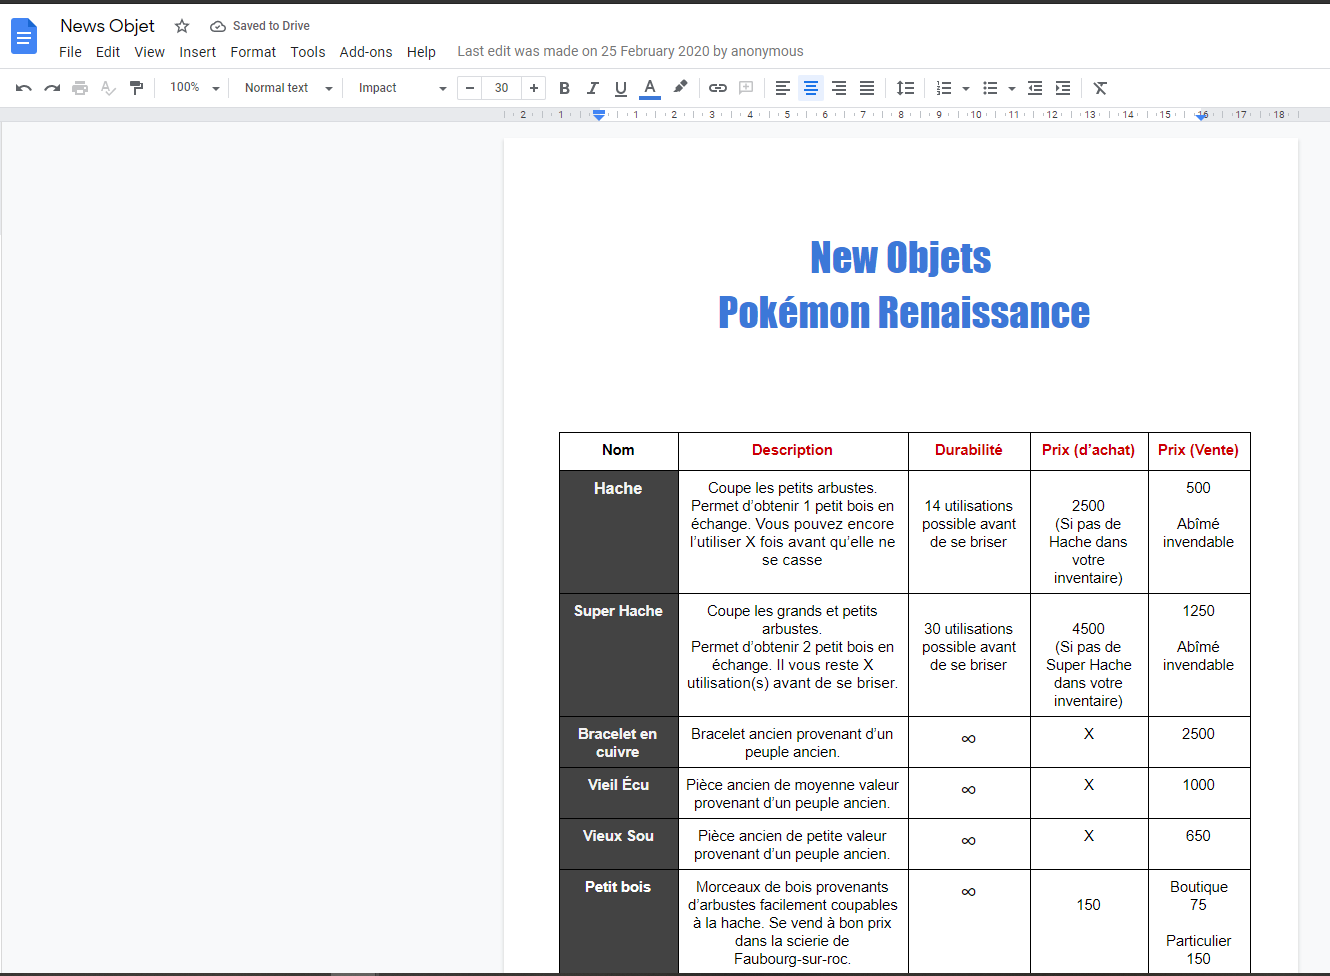Screen dimensions: 1330x976
Task: Click the Bracelet en cuivre cell
Action: coord(618,742)
